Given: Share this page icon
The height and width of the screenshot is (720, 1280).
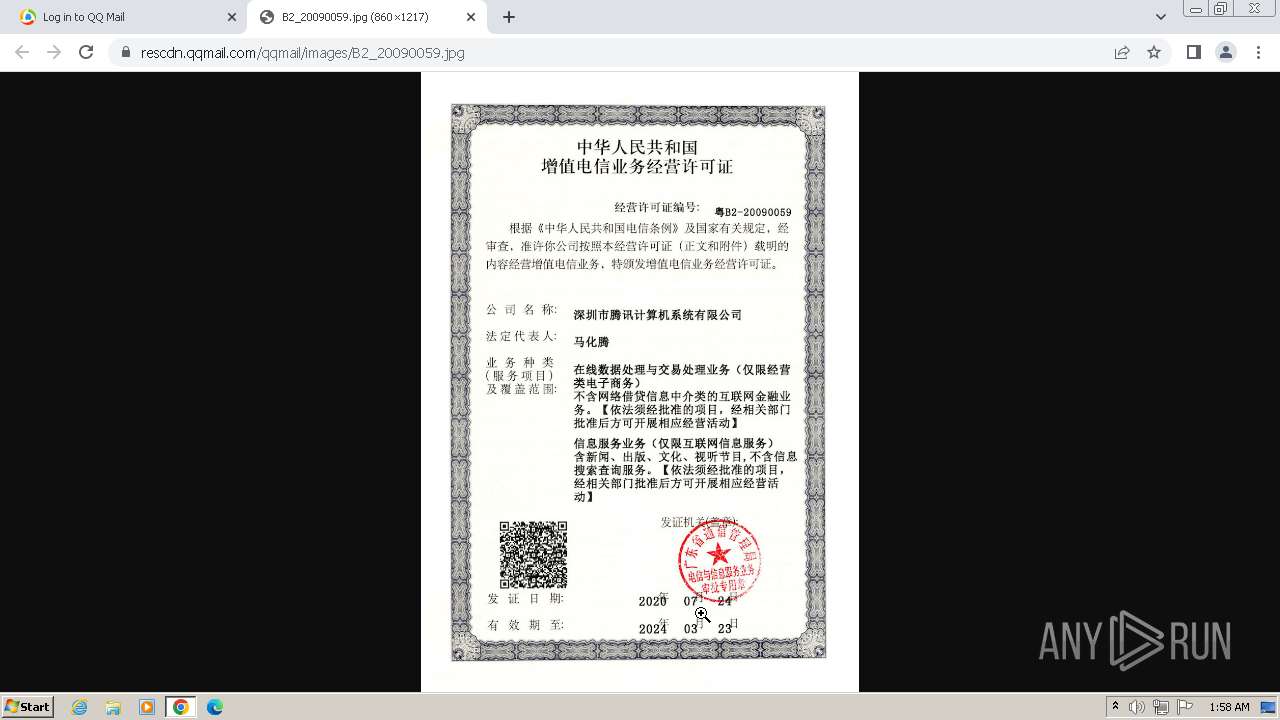Looking at the screenshot, I should (x=1122, y=53).
